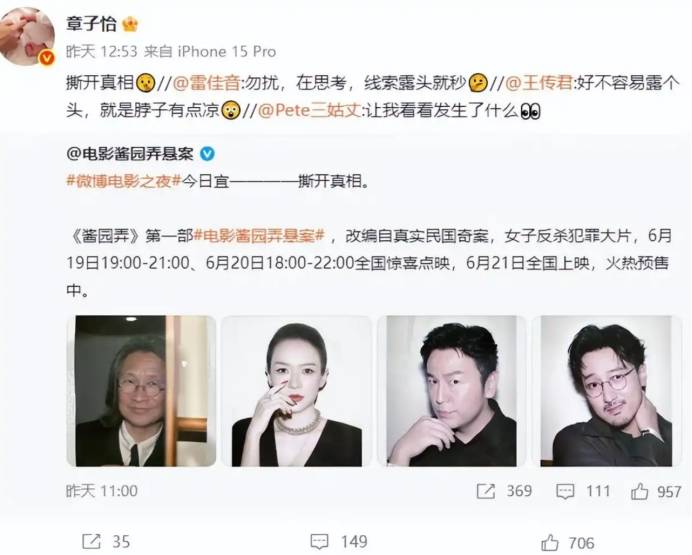692x555 pixels.
Task: Open the #电影酱园弄悬案# hashtag
Action: click(x=260, y=236)
